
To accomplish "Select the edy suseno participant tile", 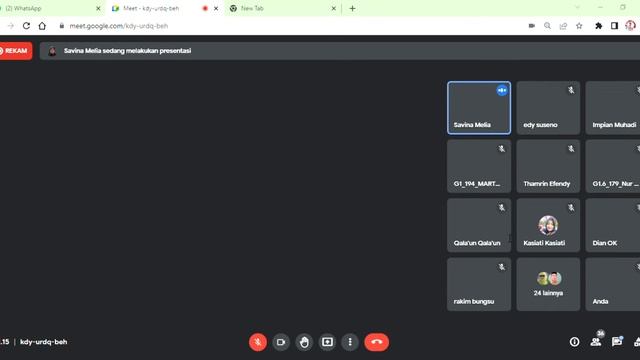I will click(548, 108).
